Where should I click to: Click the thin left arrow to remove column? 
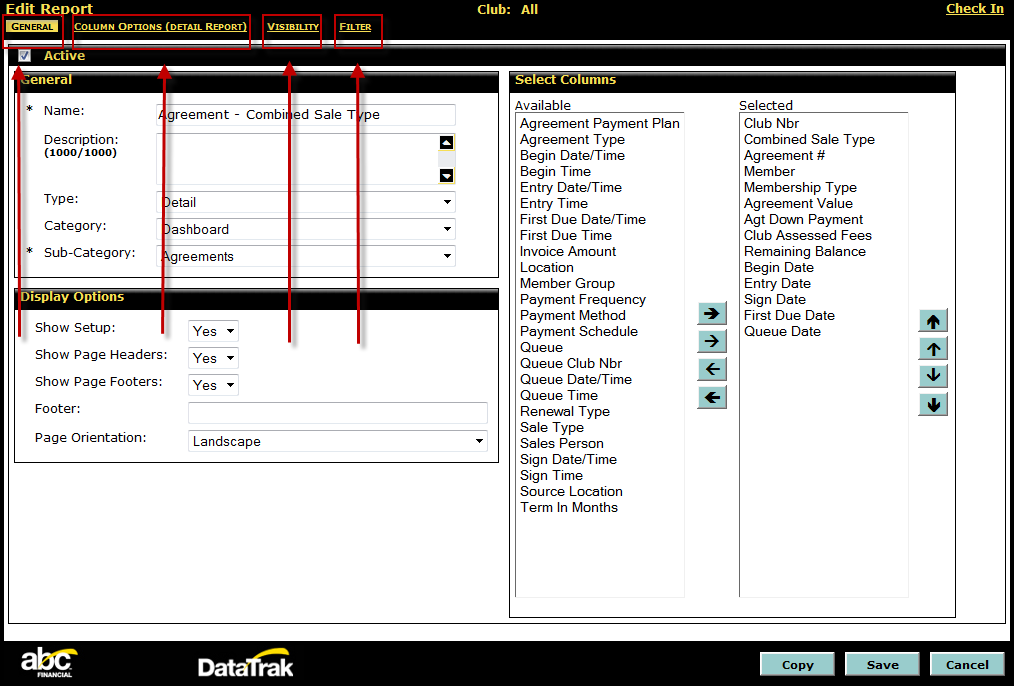(x=711, y=370)
